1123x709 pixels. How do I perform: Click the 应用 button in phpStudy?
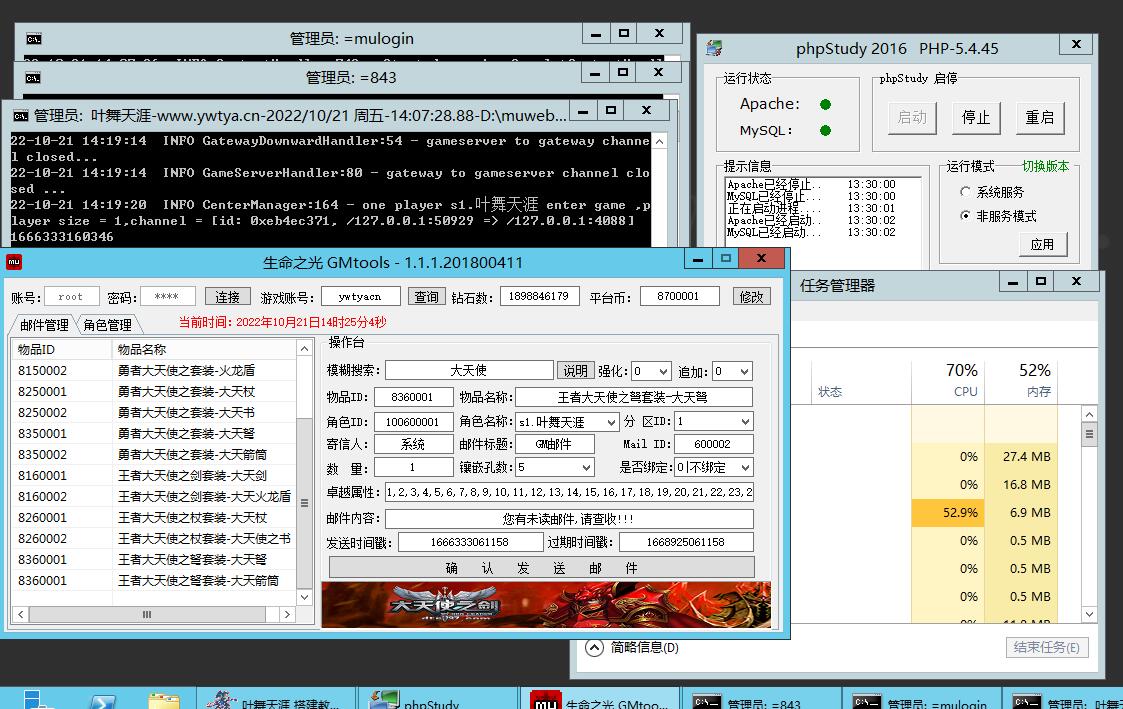[1043, 244]
